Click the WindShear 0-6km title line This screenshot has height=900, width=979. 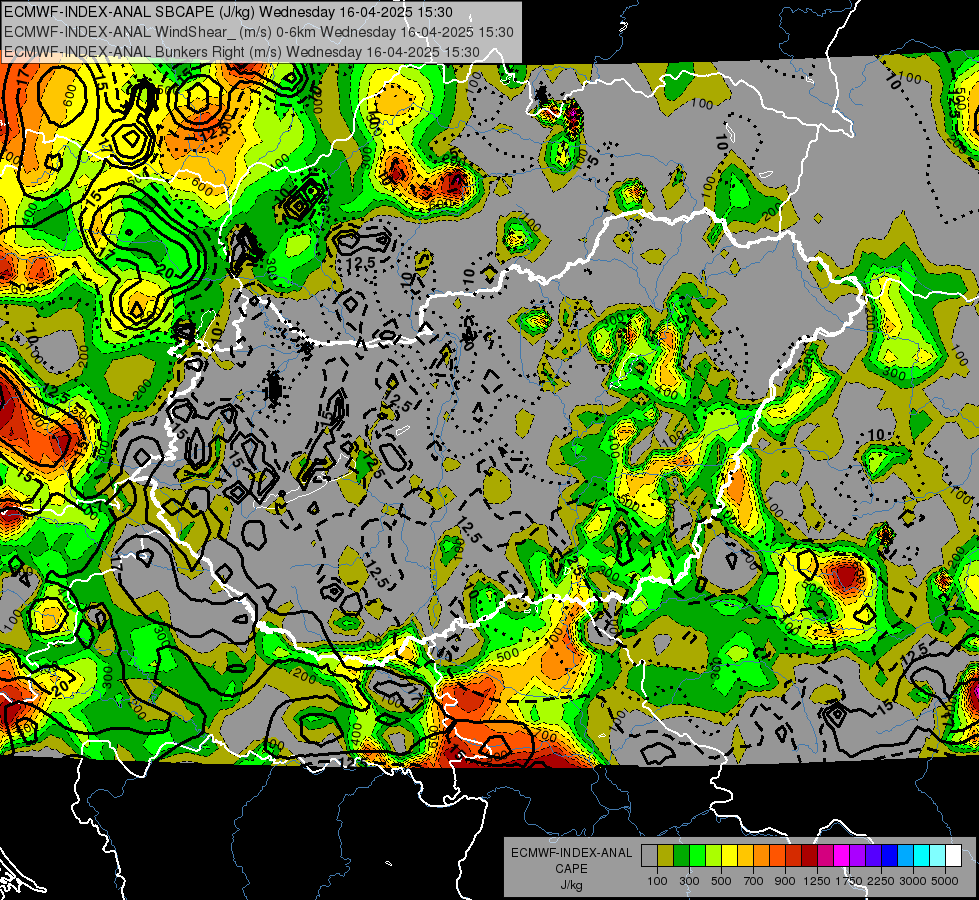[258, 32]
